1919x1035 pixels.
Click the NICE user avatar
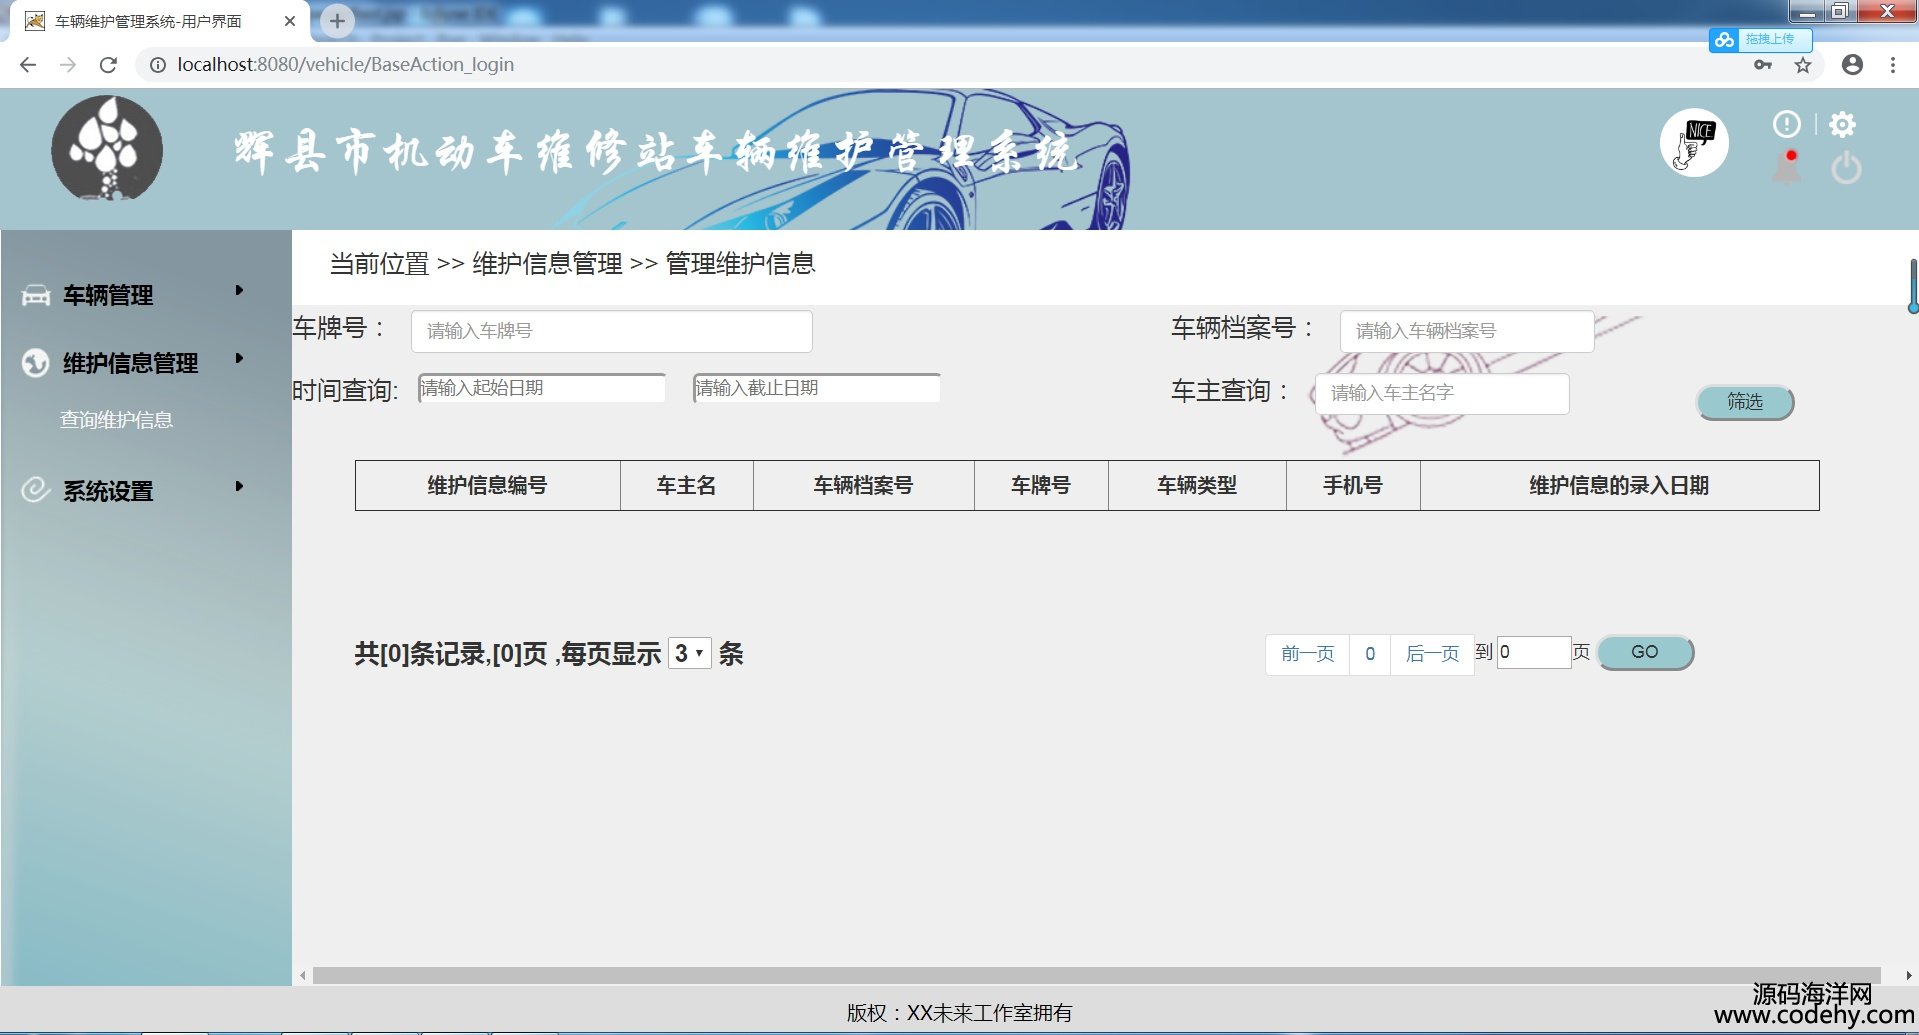(x=1694, y=143)
